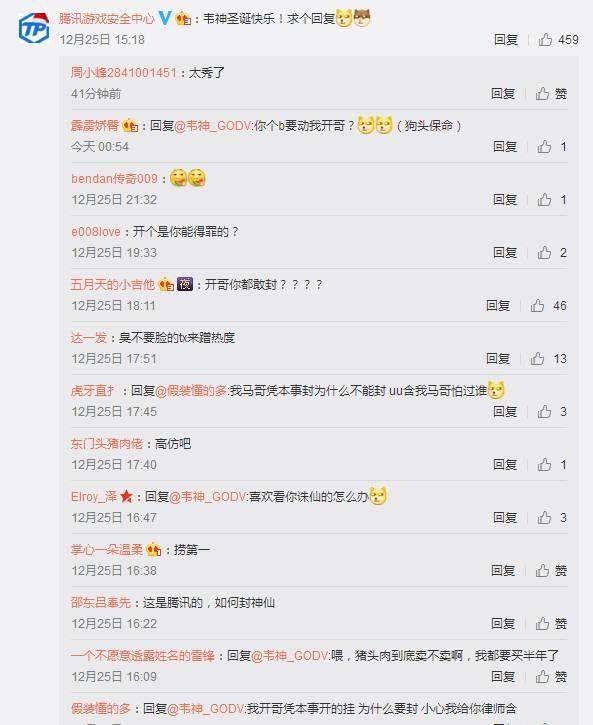Open the profile of 腾讯游戏安全中心
The height and width of the screenshot is (725, 593).
(x=106, y=18)
